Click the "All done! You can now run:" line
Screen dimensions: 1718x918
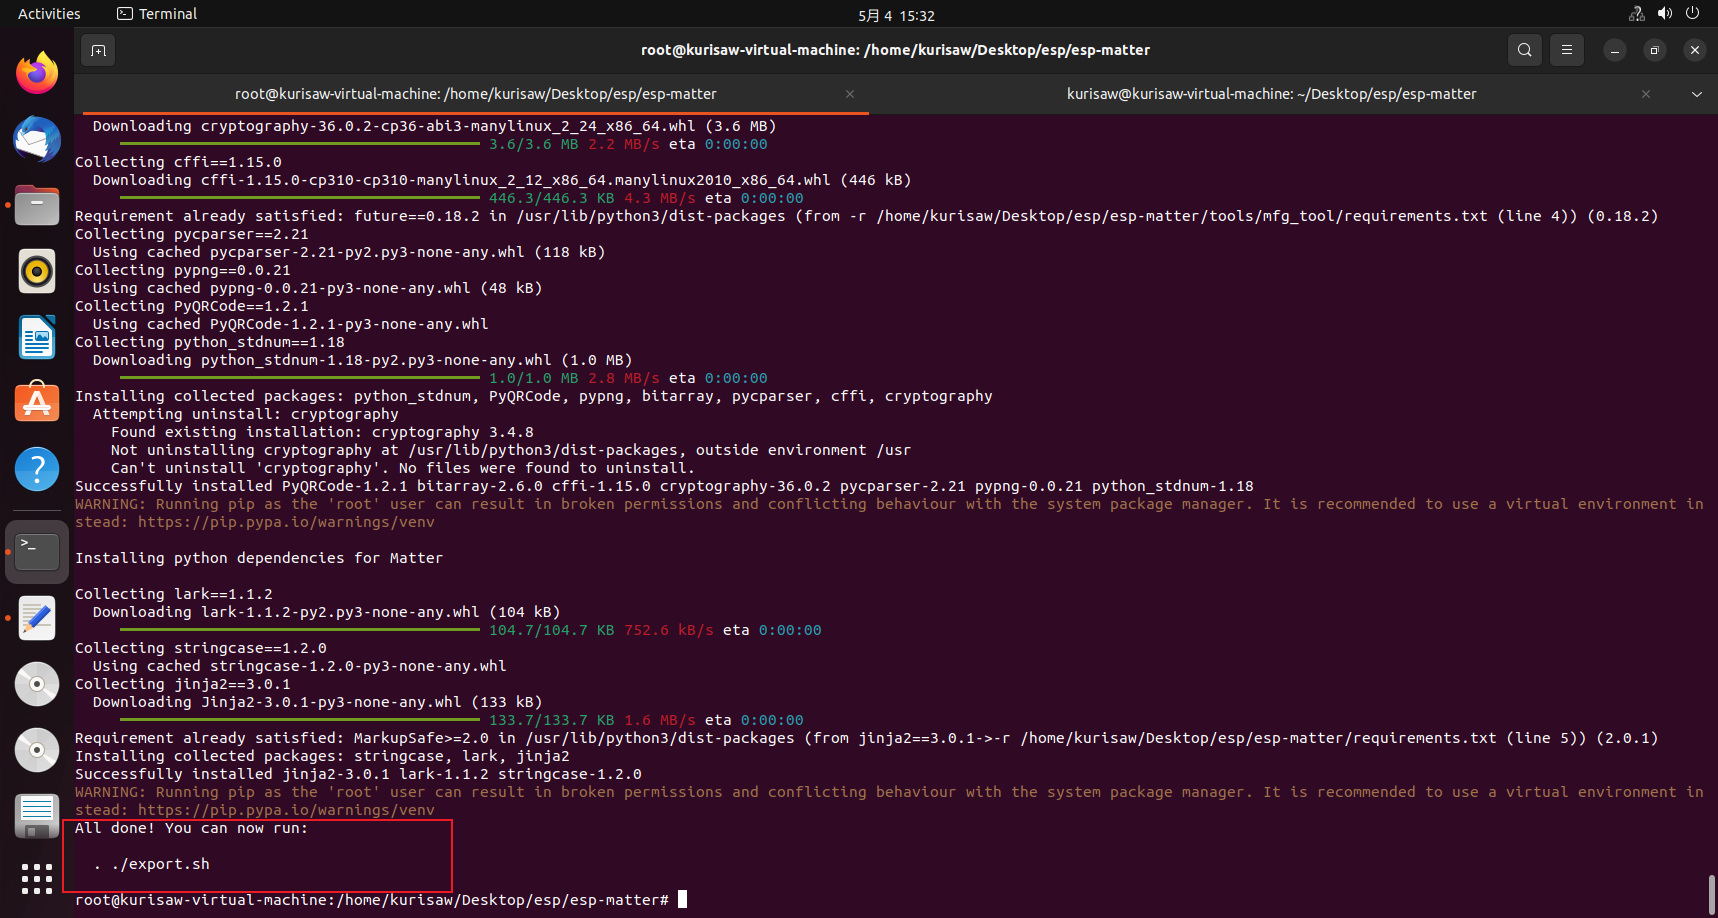coord(191,828)
